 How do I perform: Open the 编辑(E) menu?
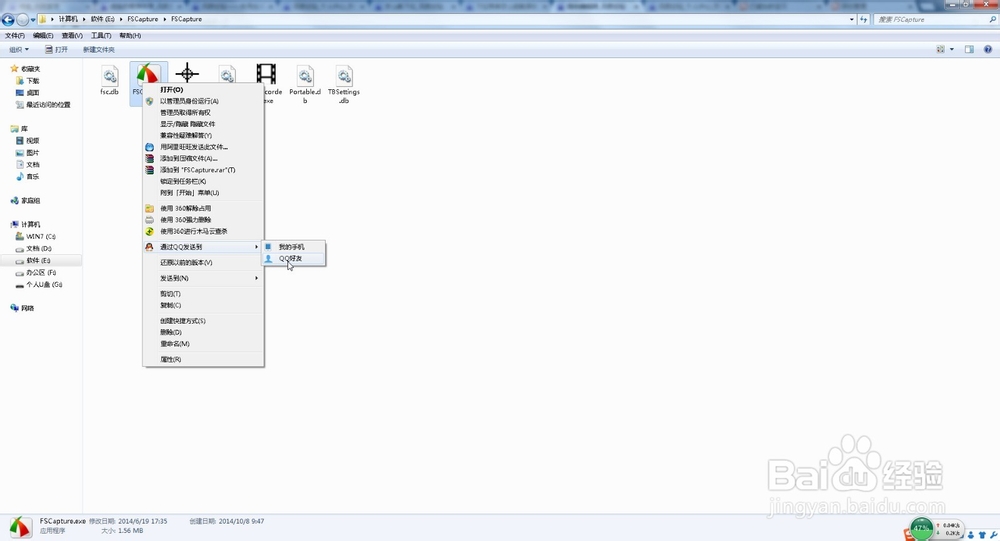tap(43, 36)
